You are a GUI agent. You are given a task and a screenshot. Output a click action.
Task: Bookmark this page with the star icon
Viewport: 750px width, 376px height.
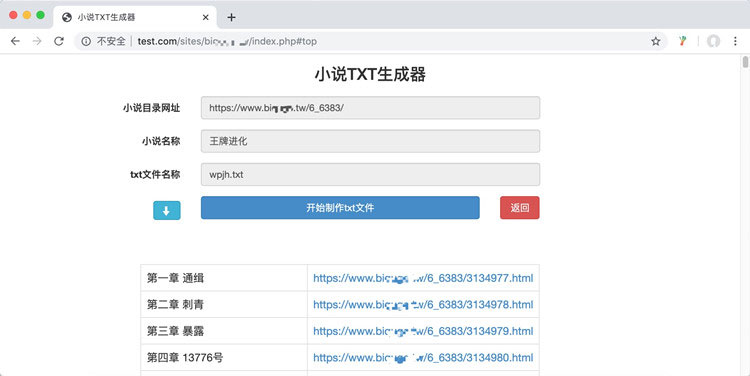click(656, 42)
